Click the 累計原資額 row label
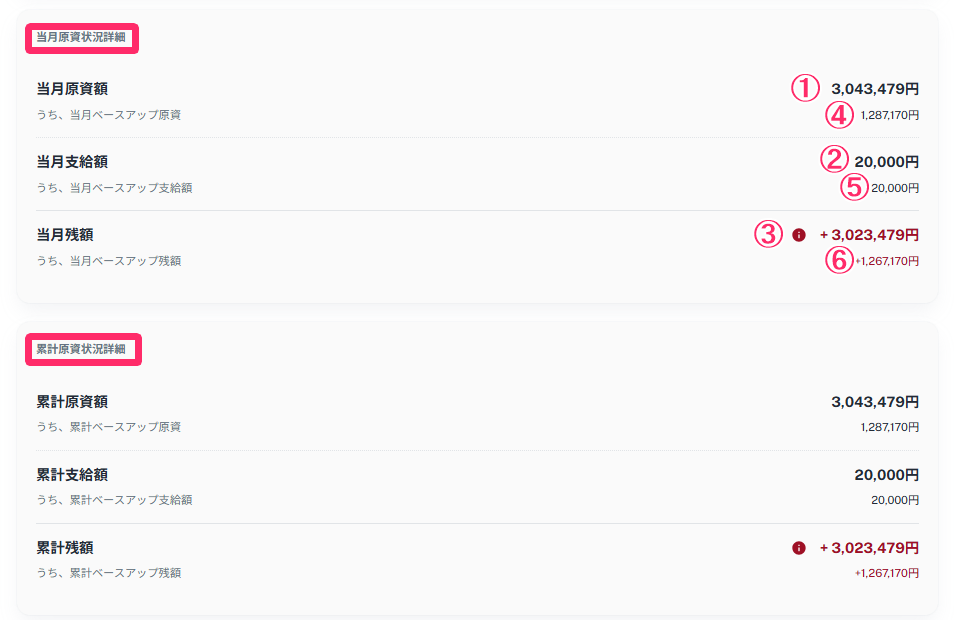The image size is (954, 620). pos(72,402)
